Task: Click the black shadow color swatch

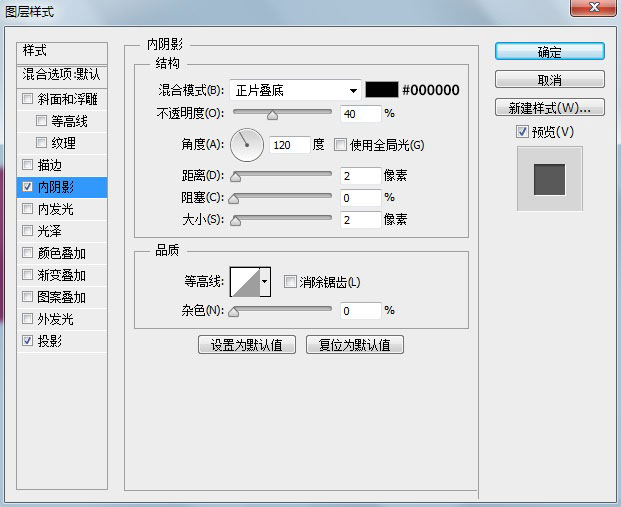Action: pos(381,90)
